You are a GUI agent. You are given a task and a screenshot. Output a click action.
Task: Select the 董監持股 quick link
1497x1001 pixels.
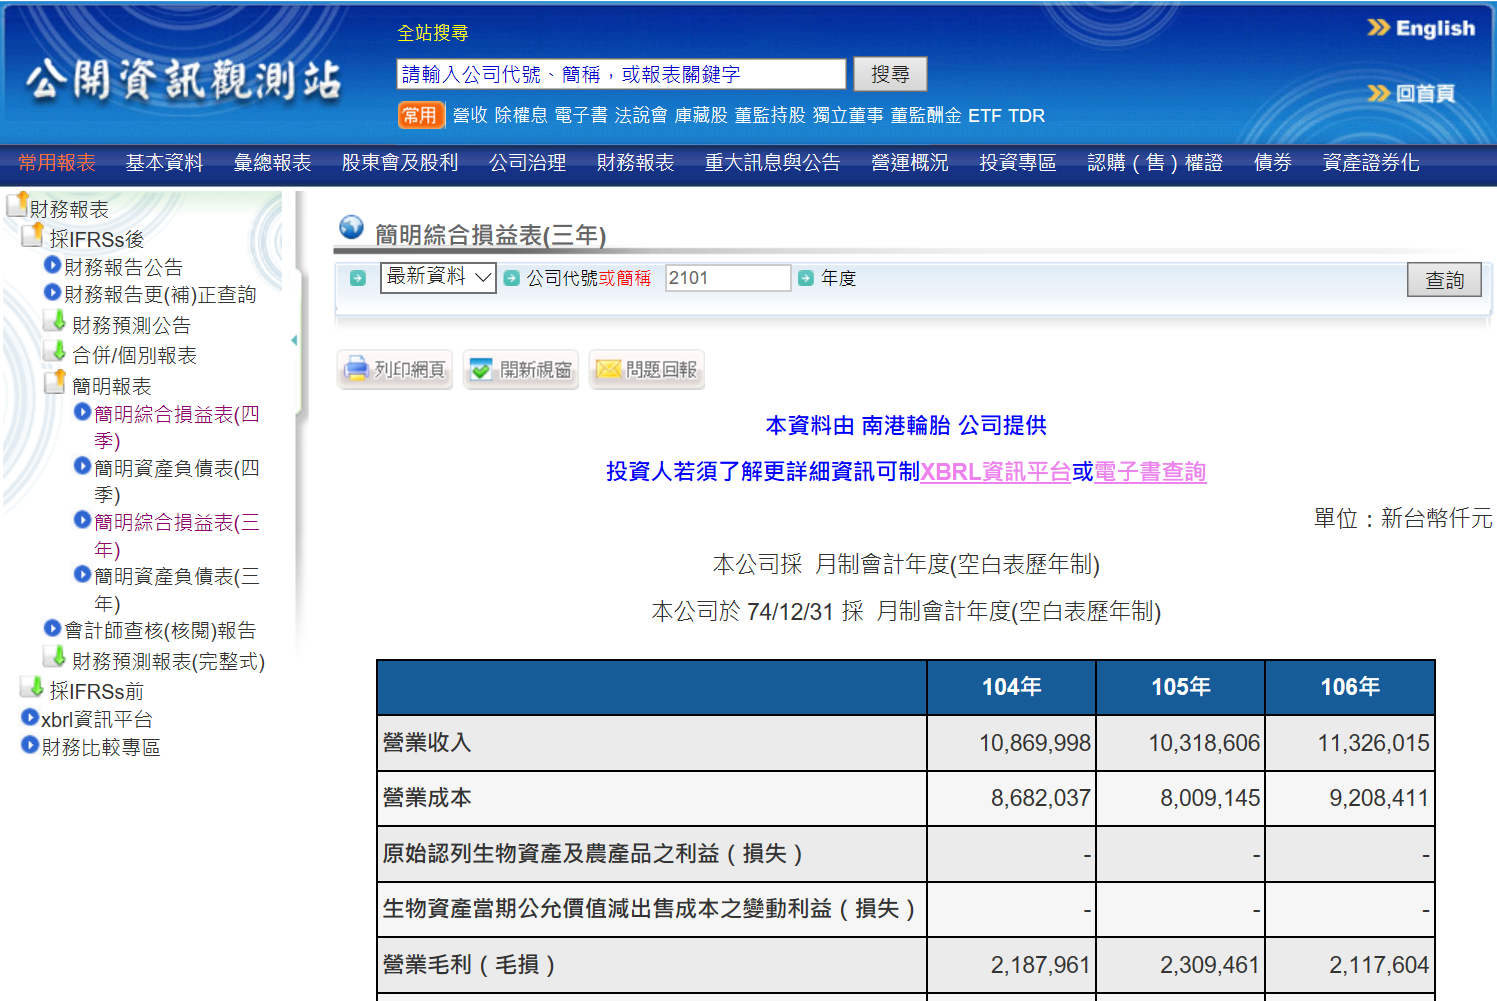[770, 115]
